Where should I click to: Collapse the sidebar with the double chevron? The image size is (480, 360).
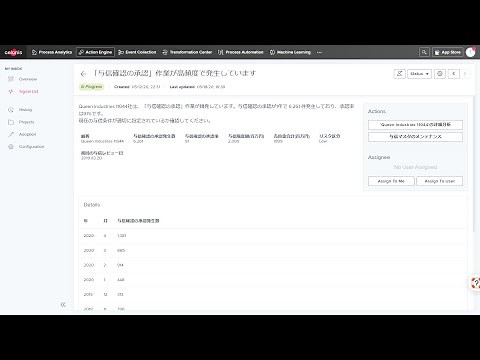(63, 304)
